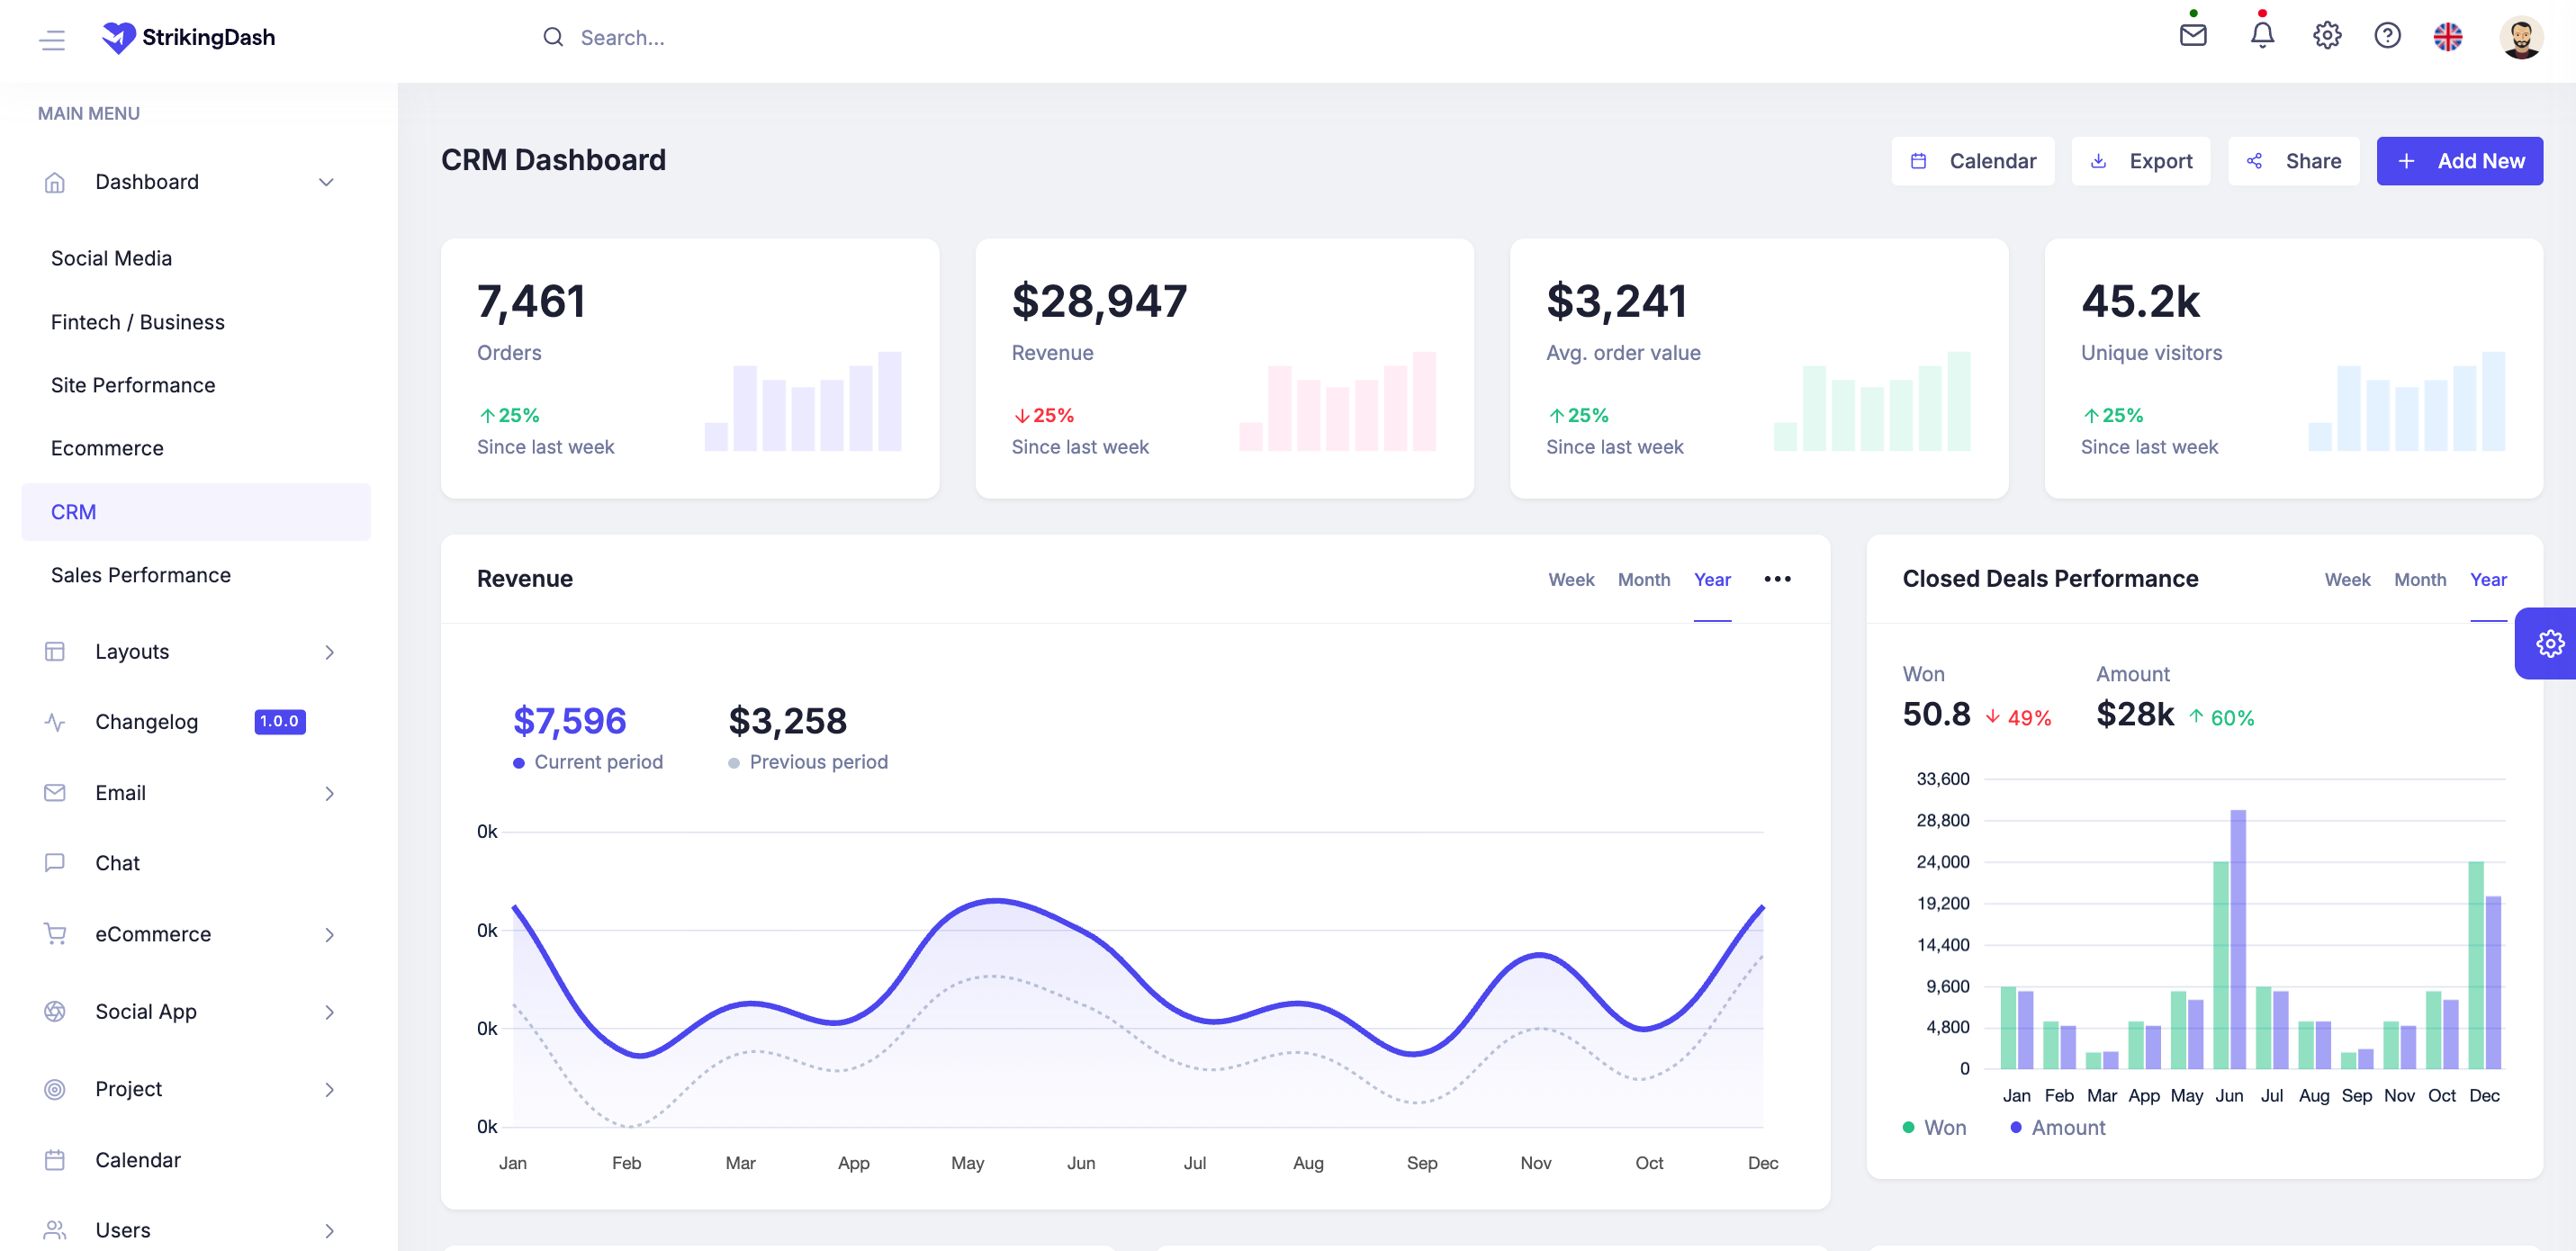The image size is (2576, 1251).
Task: Export the dashboard data
Action: pos(2140,160)
